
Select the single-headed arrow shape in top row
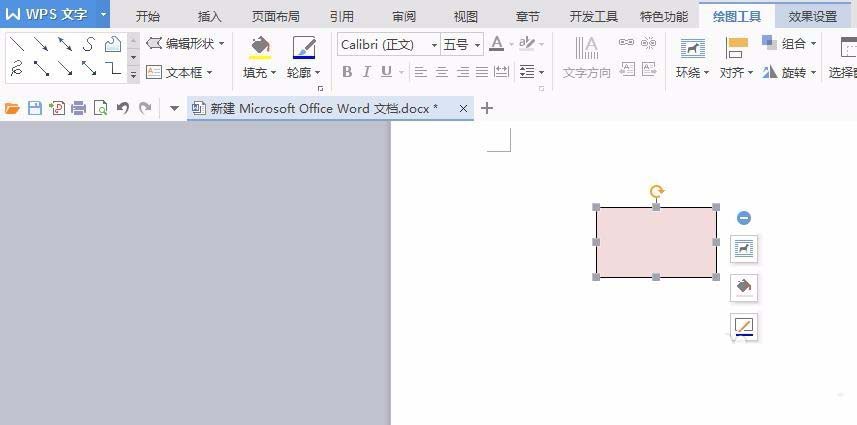coord(40,44)
